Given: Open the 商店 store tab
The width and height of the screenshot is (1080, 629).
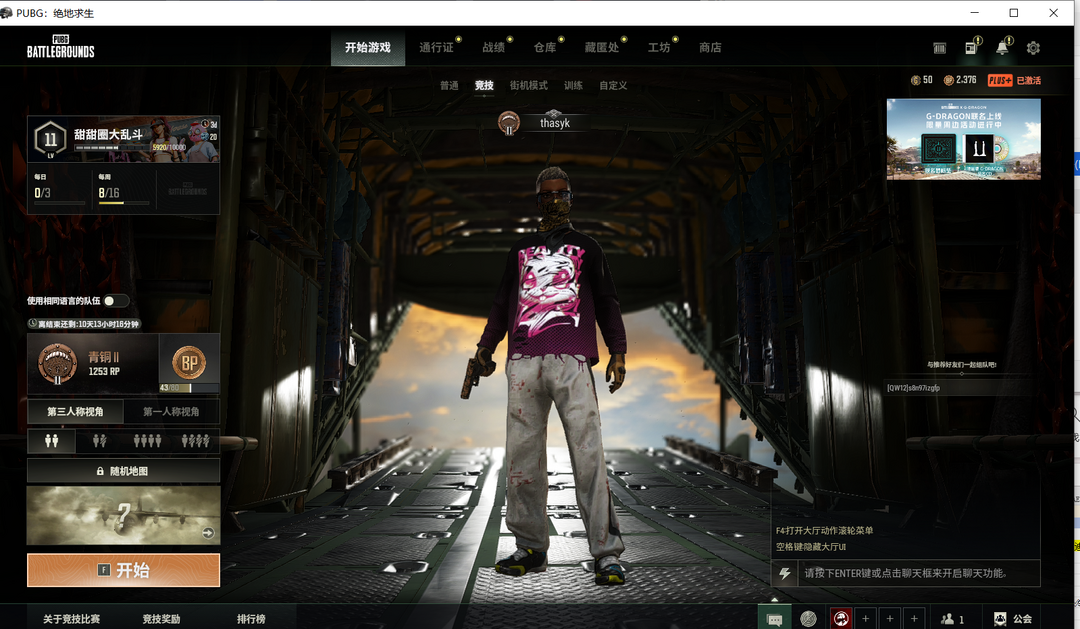Looking at the screenshot, I should [x=710, y=48].
